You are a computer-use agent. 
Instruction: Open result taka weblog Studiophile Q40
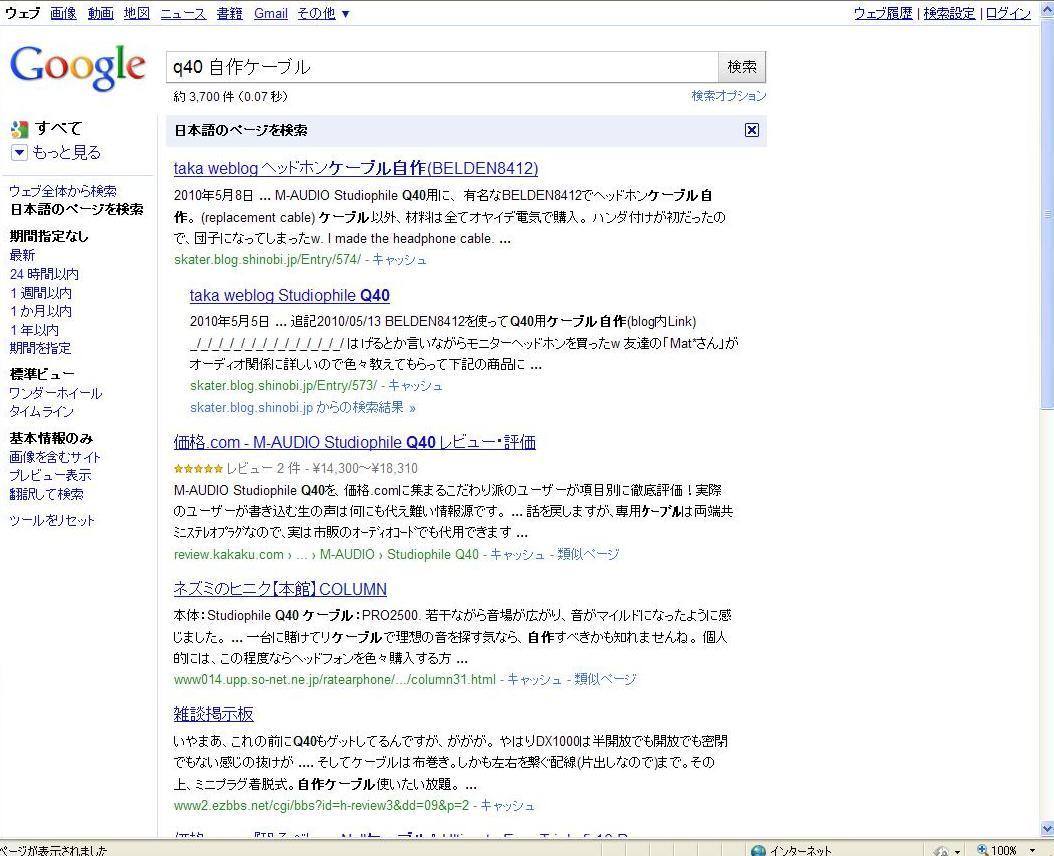click(x=290, y=295)
